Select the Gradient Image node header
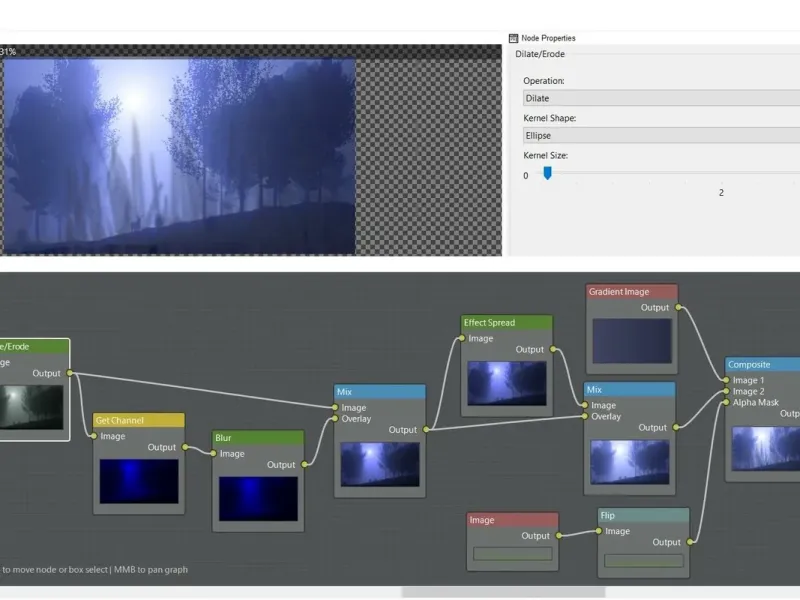800x600 pixels. pyautogui.click(x=631, y=292)
